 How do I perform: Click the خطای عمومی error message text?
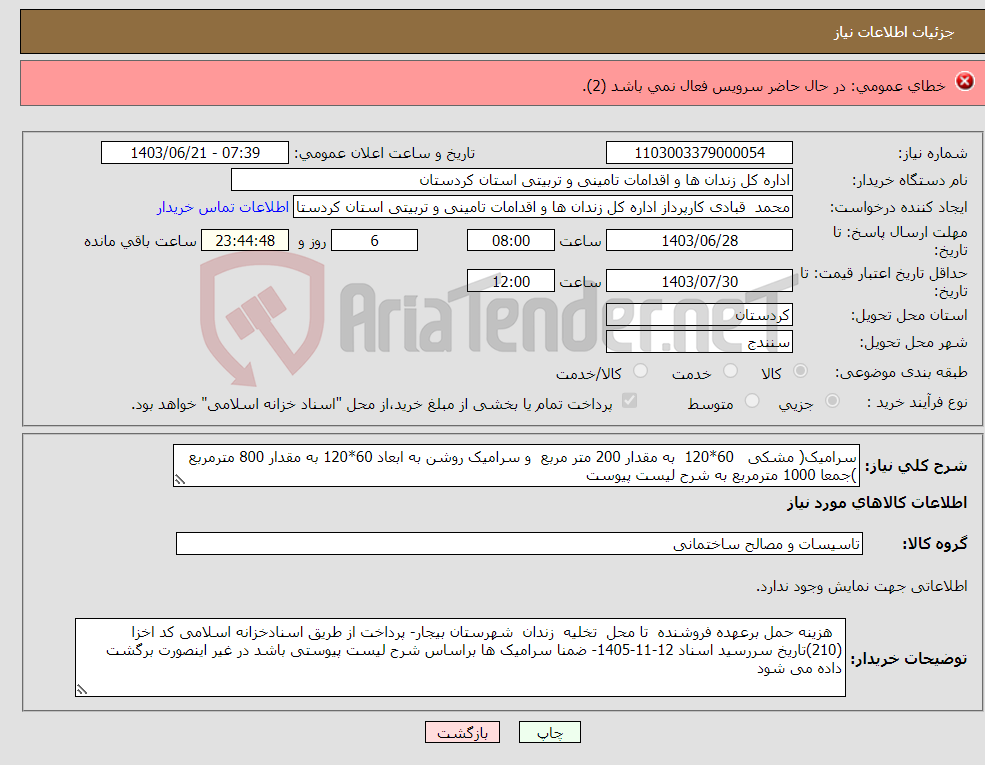pyautogui.click(x=764, y=85)
